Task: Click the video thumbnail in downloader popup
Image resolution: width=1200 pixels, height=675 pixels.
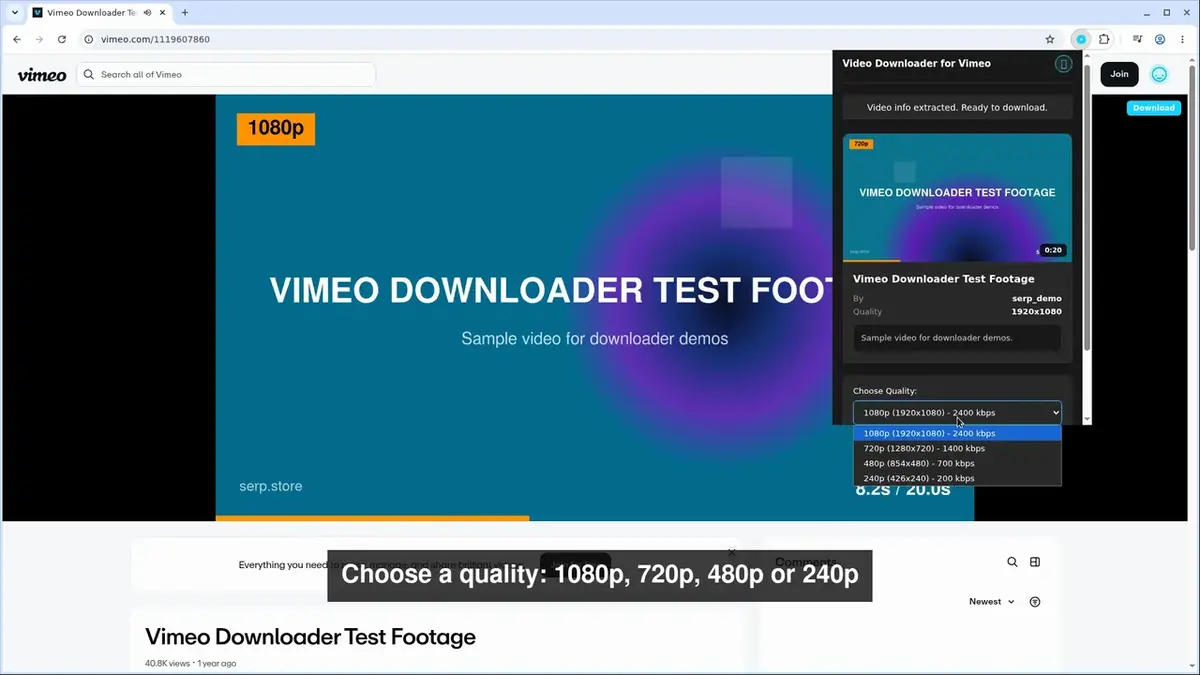Action: 957,198
